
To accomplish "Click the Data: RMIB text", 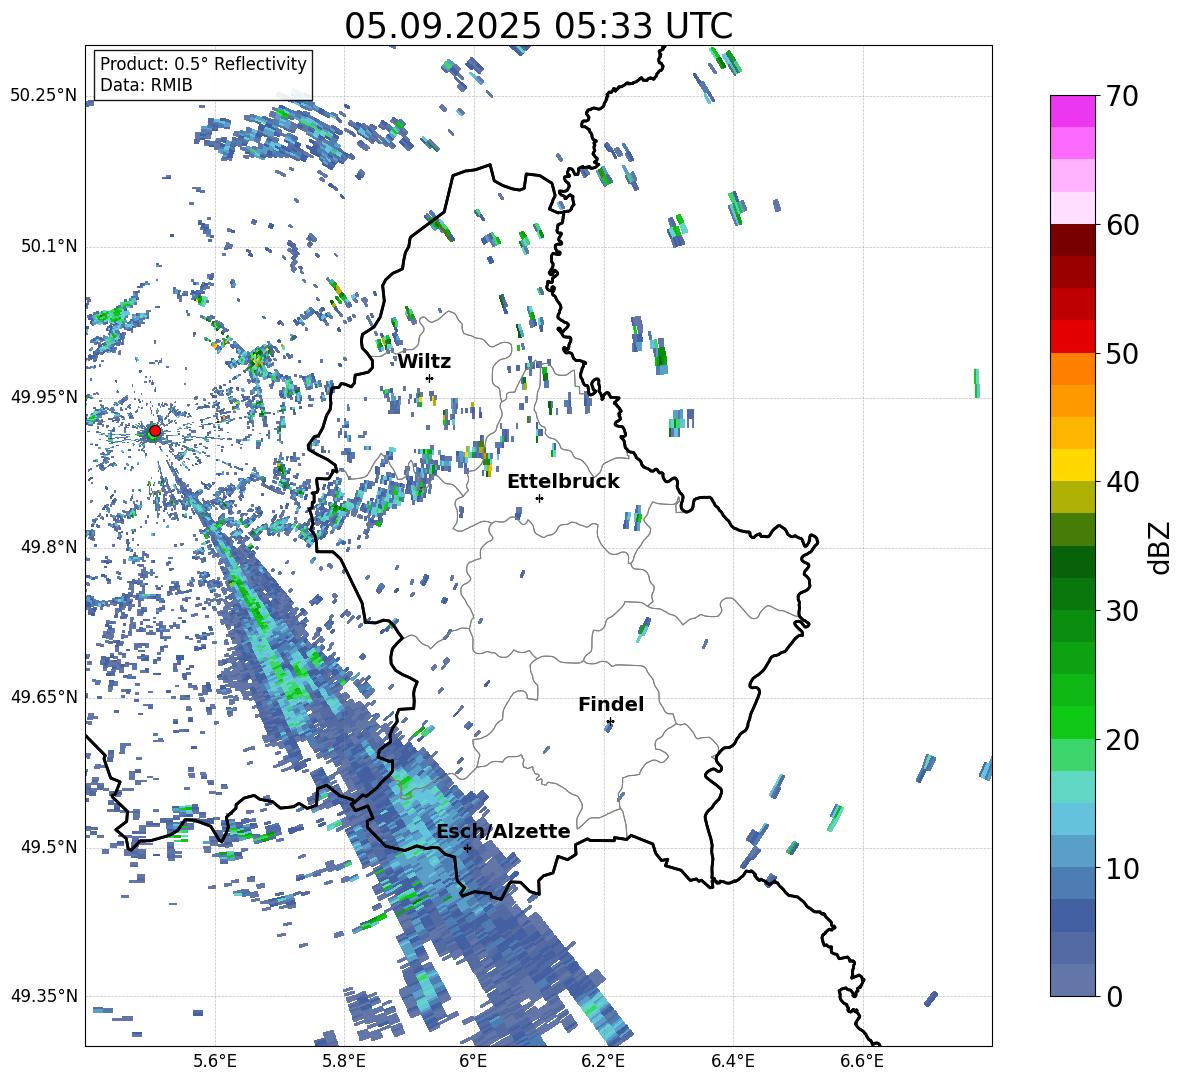I will click(x=146, y=85).
